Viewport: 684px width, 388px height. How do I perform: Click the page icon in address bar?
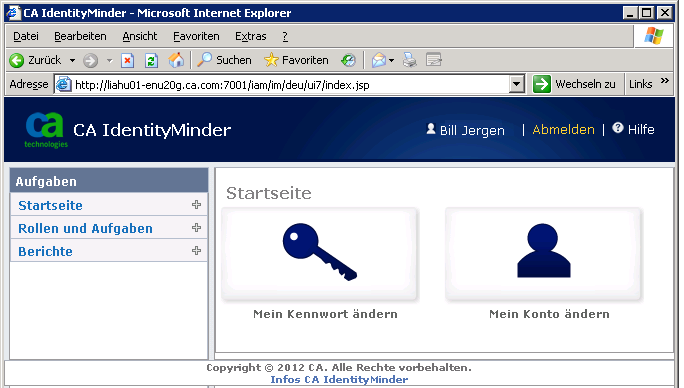coord(64,84)
